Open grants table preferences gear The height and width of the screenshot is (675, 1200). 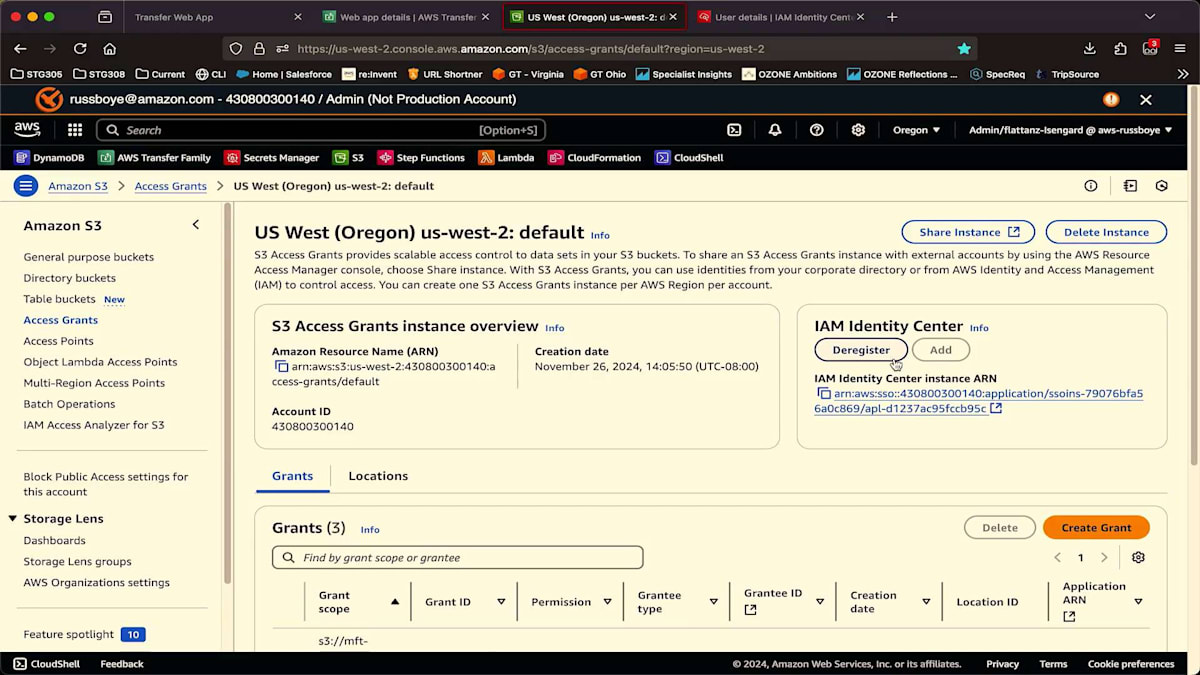(x=1138, y=557)
